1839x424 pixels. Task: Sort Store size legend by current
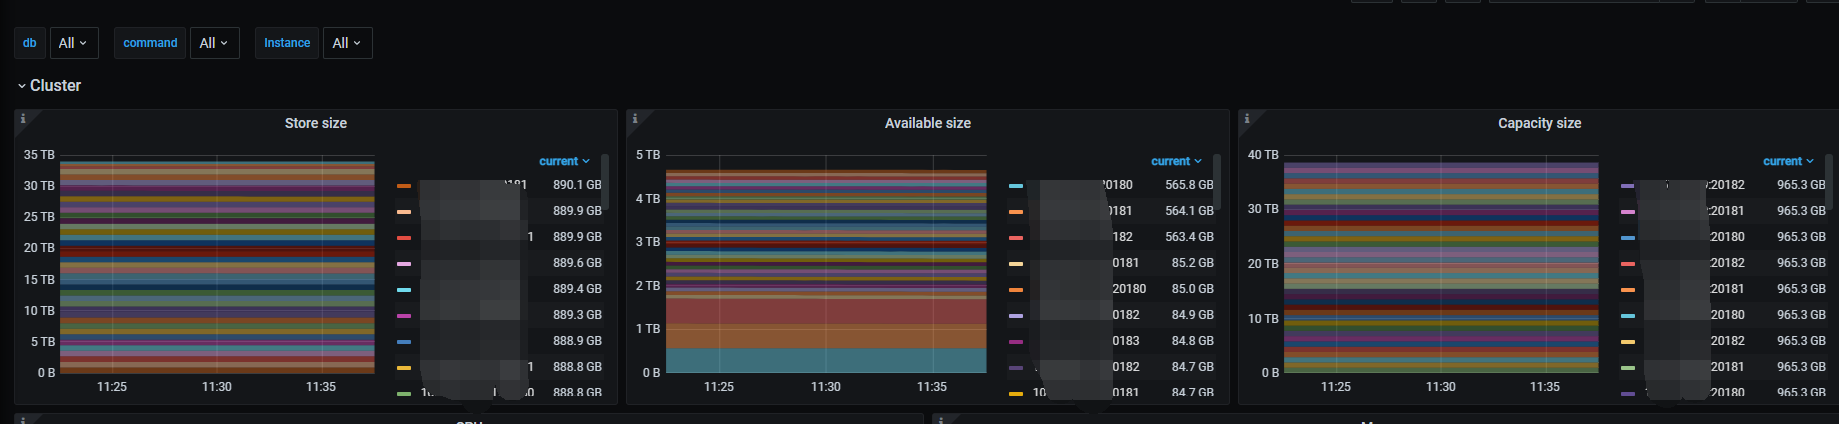coord(564,161)
